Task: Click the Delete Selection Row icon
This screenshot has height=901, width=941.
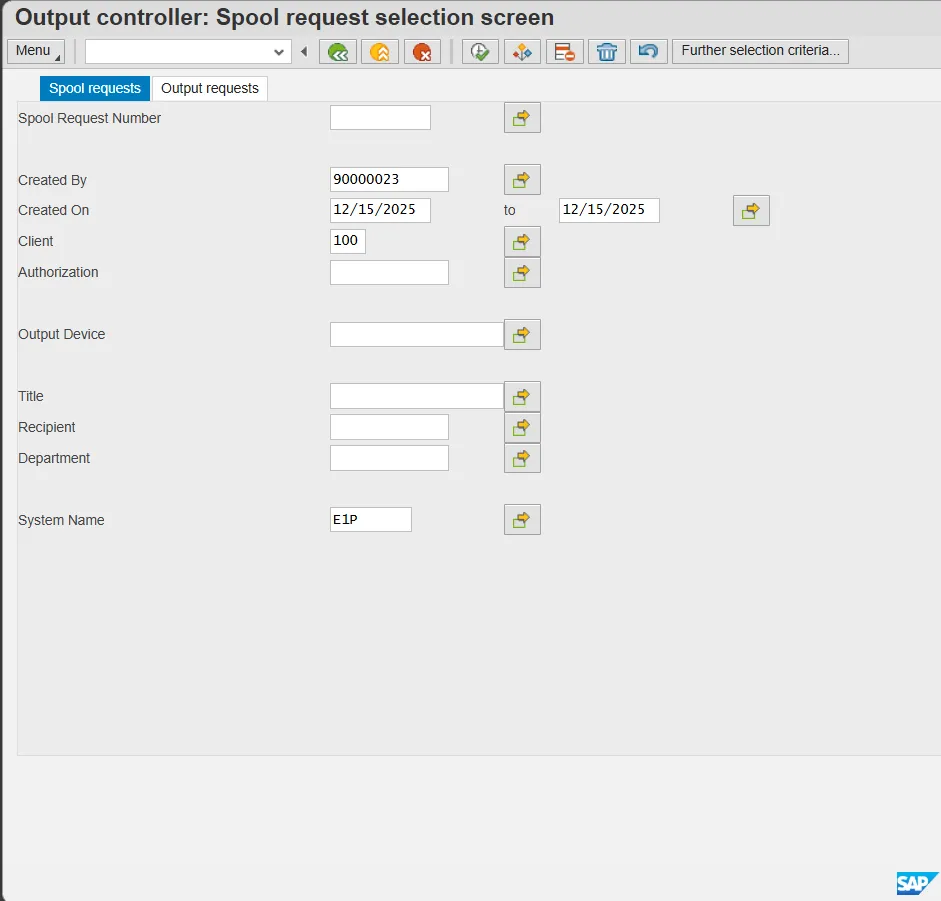Action: pyautogui.click(x=564, y=52)
